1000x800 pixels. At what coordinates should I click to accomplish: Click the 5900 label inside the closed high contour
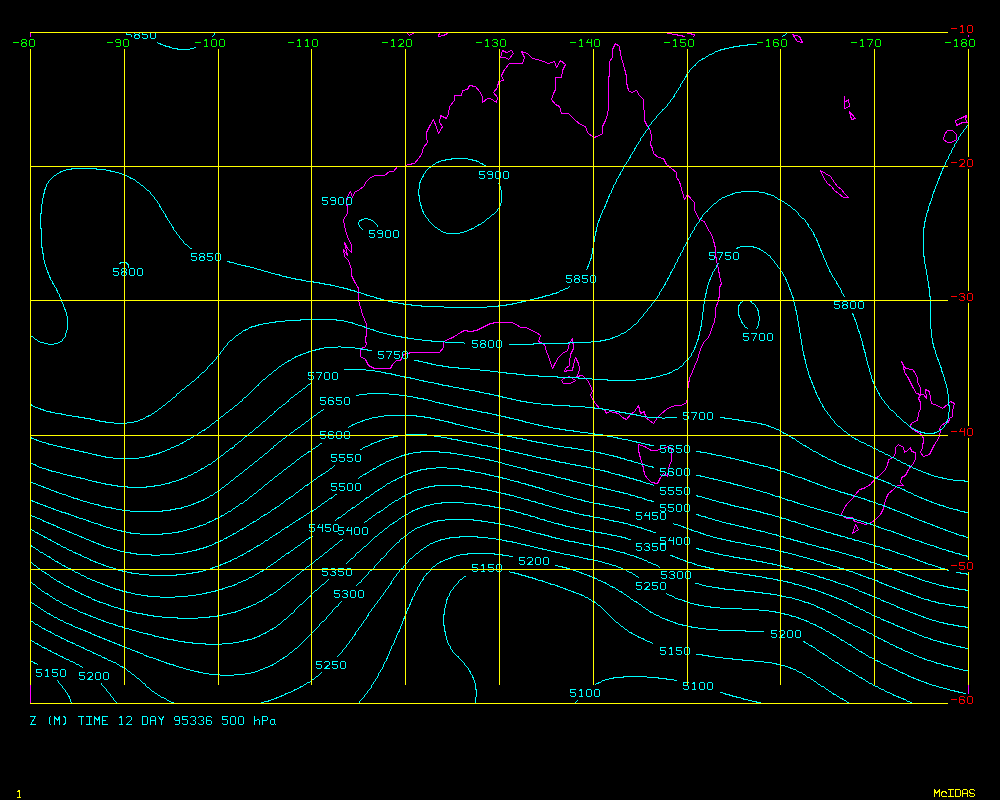point(493,175)
